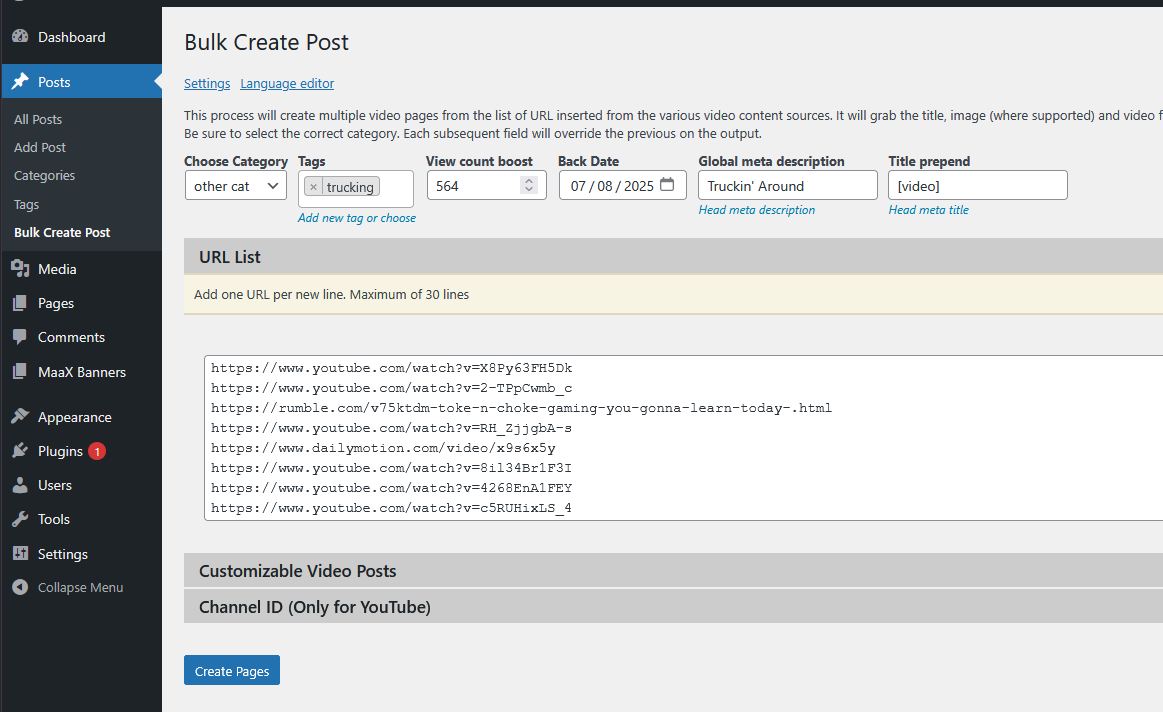Open the Back Date calendar picker

[667, 185]
